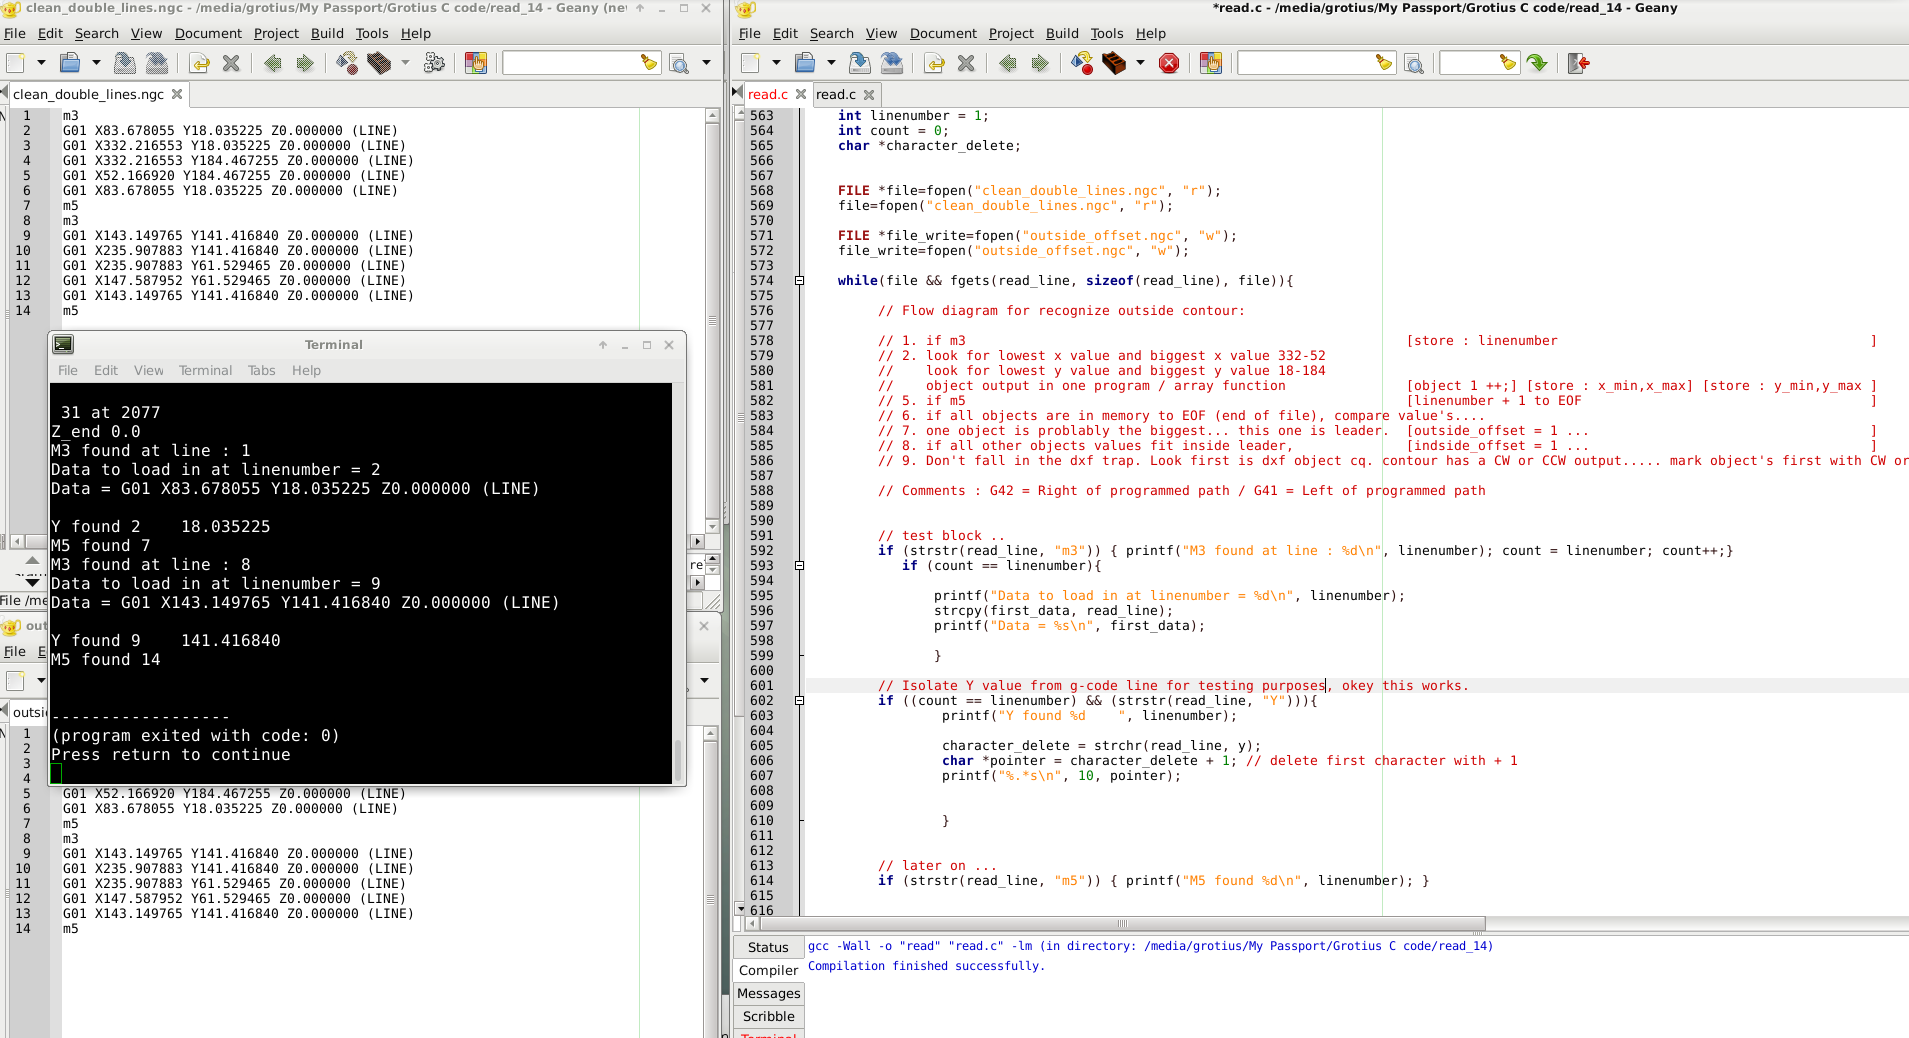Click back arrow in left Geany toolbar

272,63
